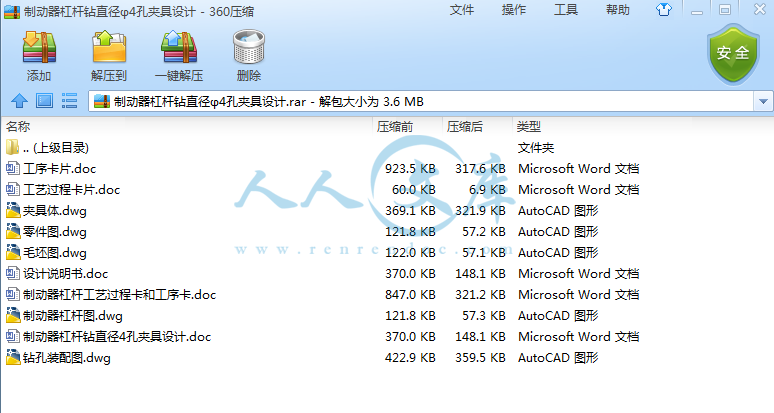Open the 工具 menu
Image resolution: width=774 pixels, height=413 pixels.
click(566, 10)
